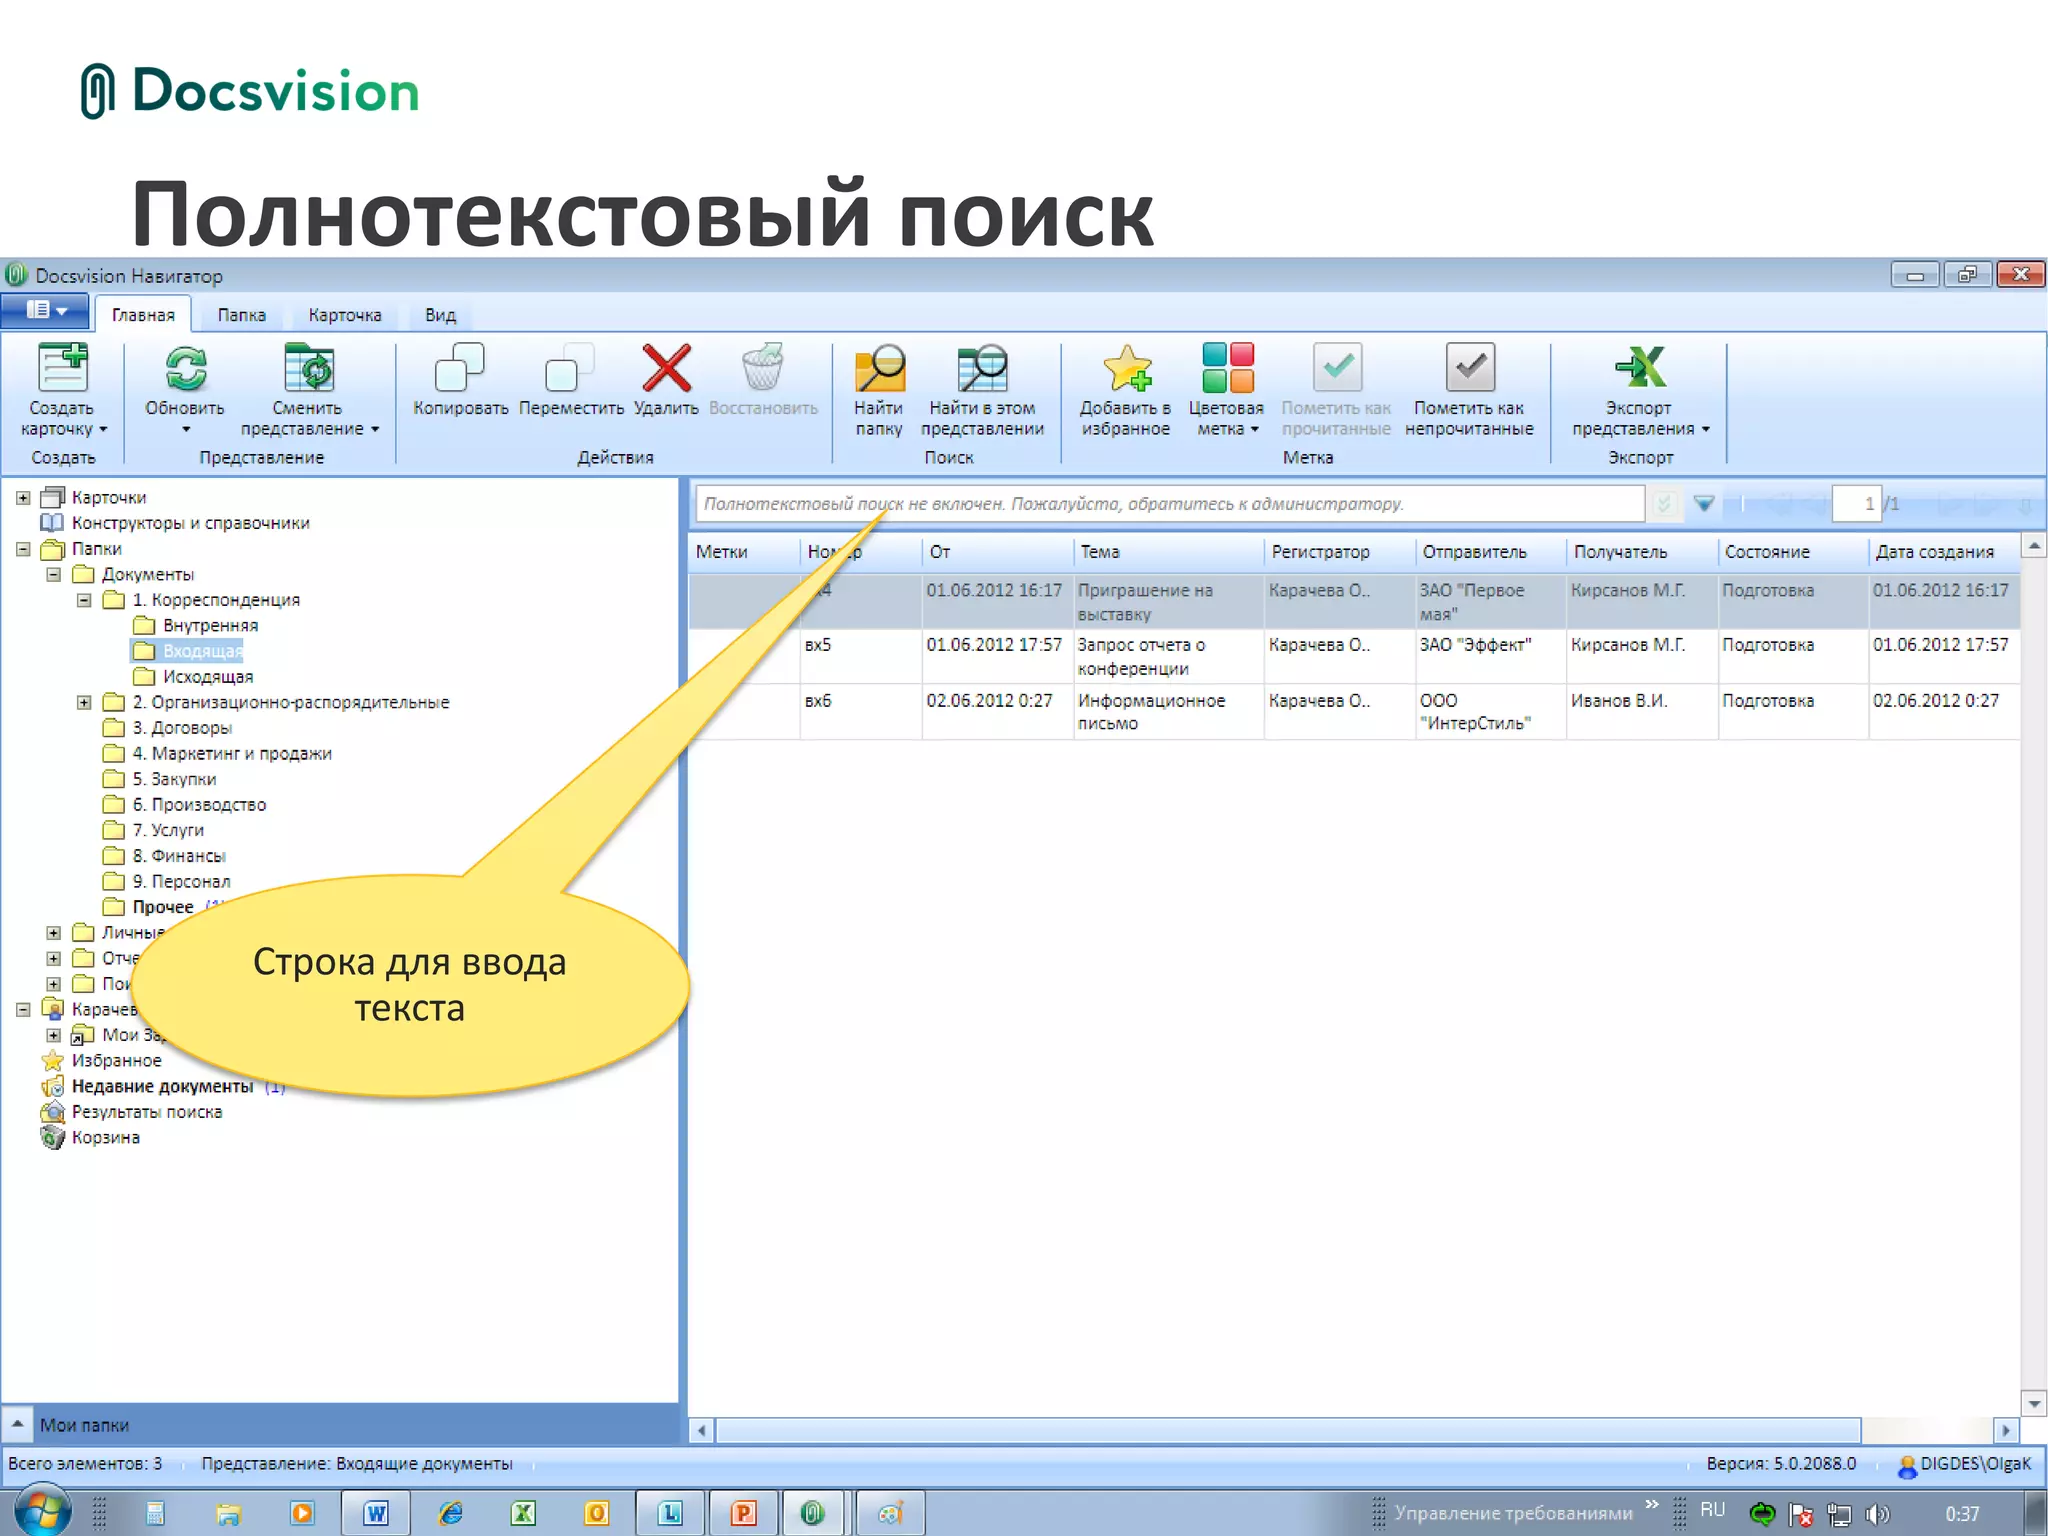Click the Копировать icon
This screenshot has width=2048, height=1536.
pos(460,367)
